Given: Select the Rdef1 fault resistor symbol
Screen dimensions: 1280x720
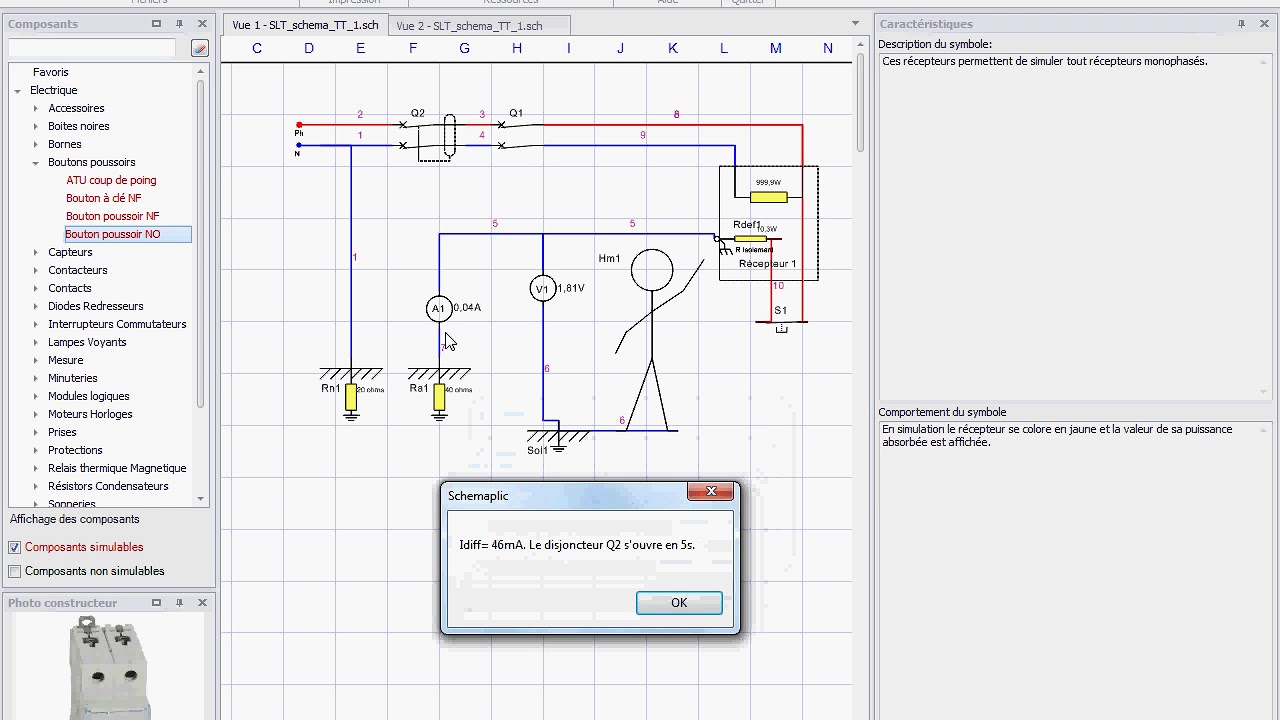Looking at the screenshot, I should [x=751, y=239].
